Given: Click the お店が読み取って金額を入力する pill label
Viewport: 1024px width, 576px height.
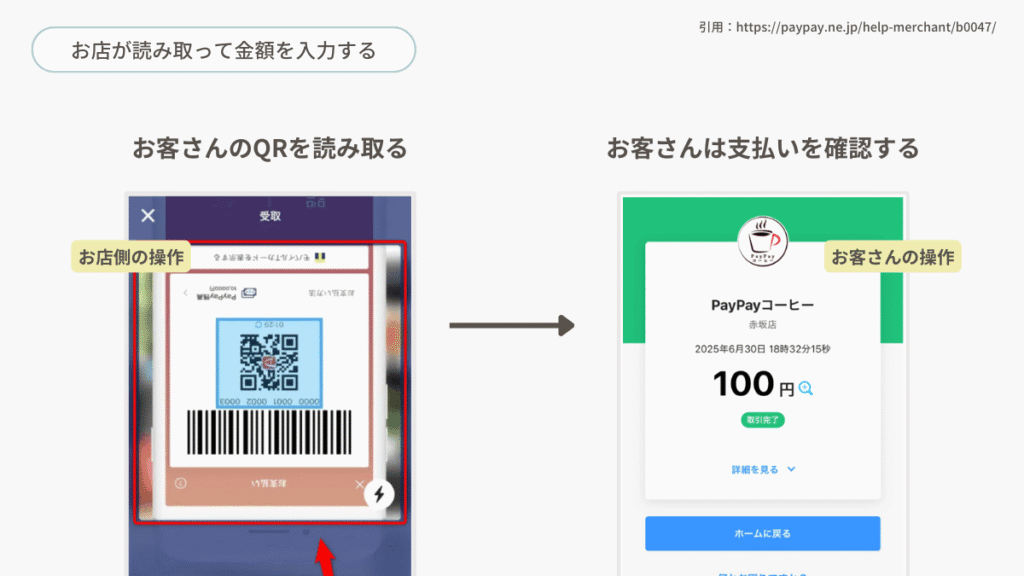Looking at the screenshot, I should point(223,50).
